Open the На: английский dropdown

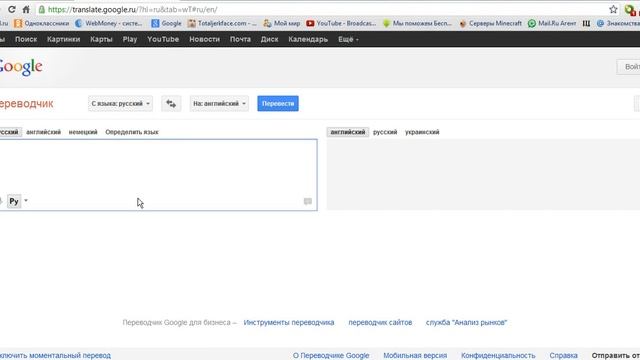click(219, 104)
